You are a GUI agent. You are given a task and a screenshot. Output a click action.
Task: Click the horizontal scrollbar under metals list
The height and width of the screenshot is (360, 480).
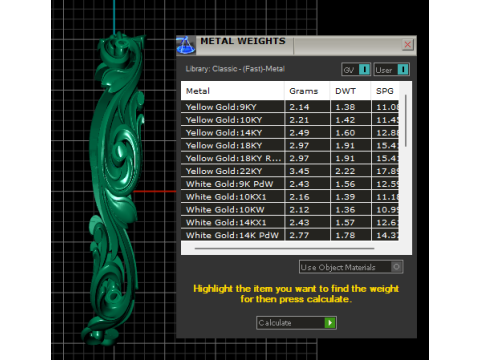coord(284,248)
